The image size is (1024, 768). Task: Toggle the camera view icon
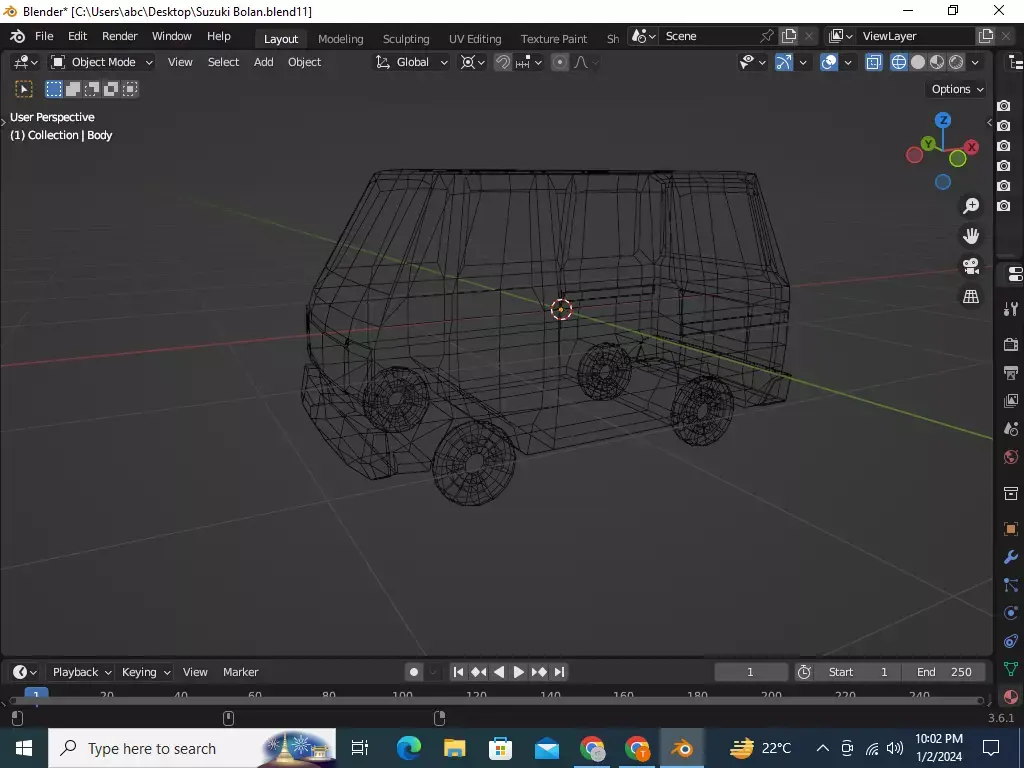[x=971, y=266]
